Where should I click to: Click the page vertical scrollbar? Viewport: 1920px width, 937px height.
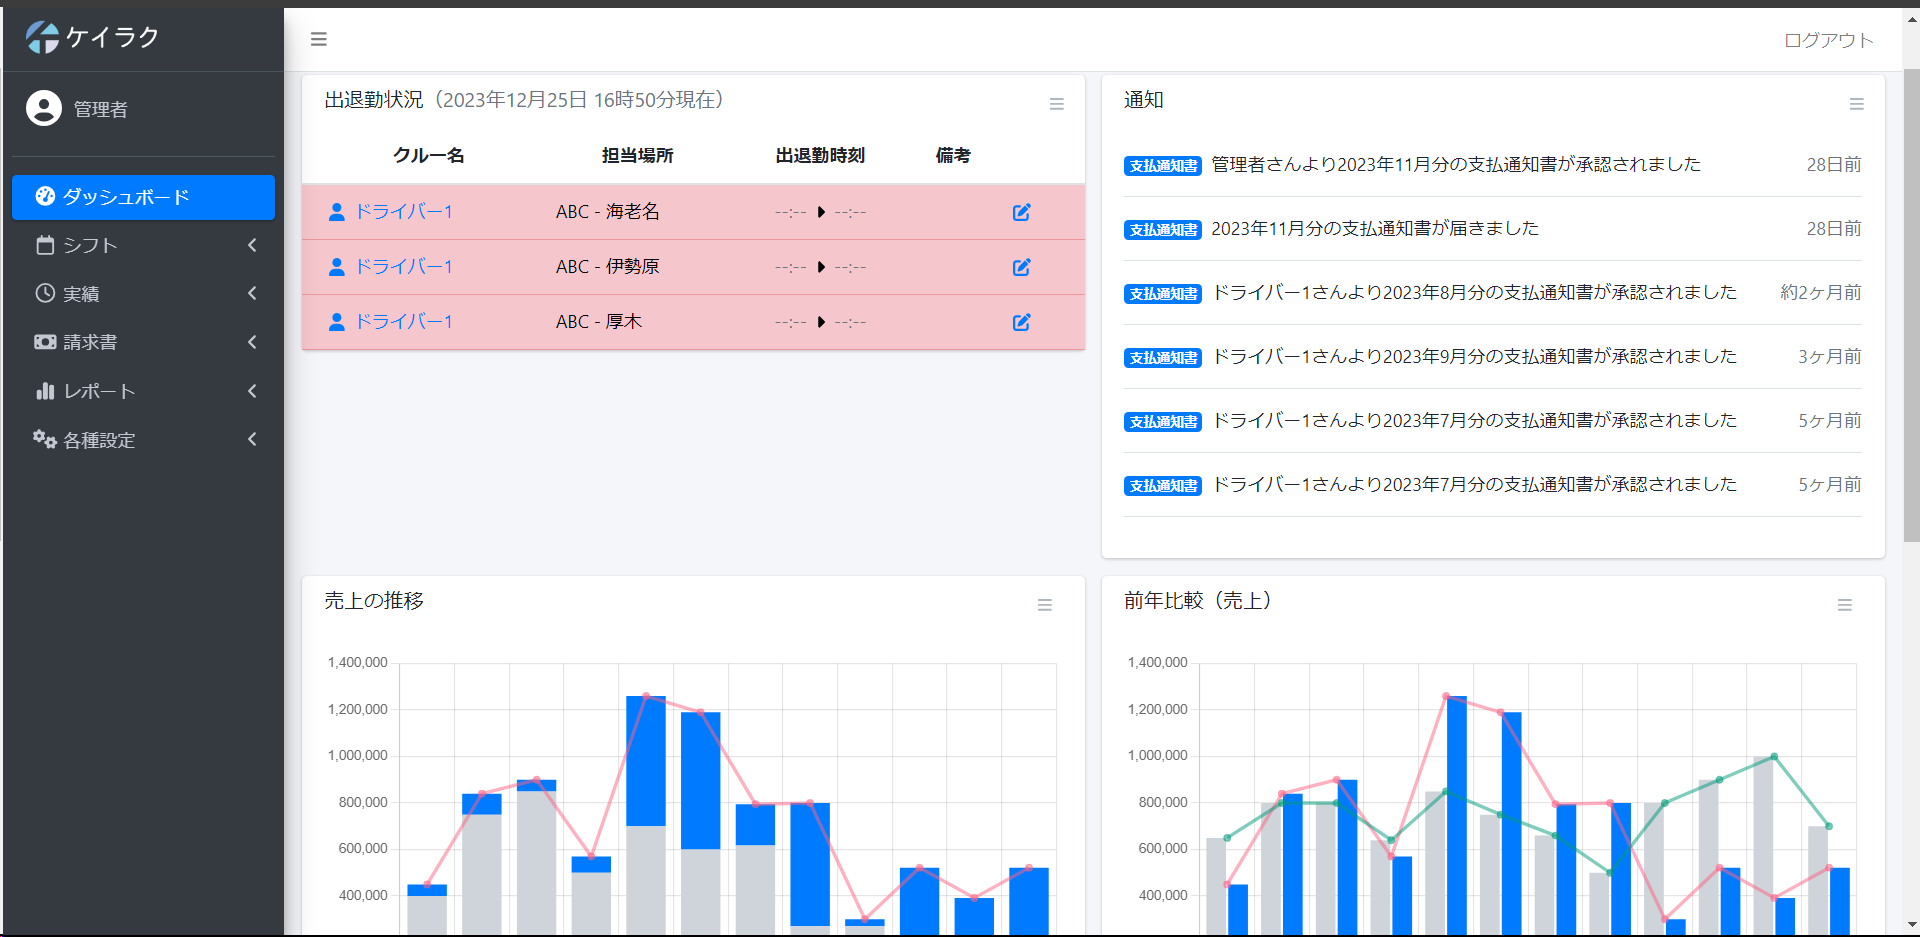[1911, 305]
